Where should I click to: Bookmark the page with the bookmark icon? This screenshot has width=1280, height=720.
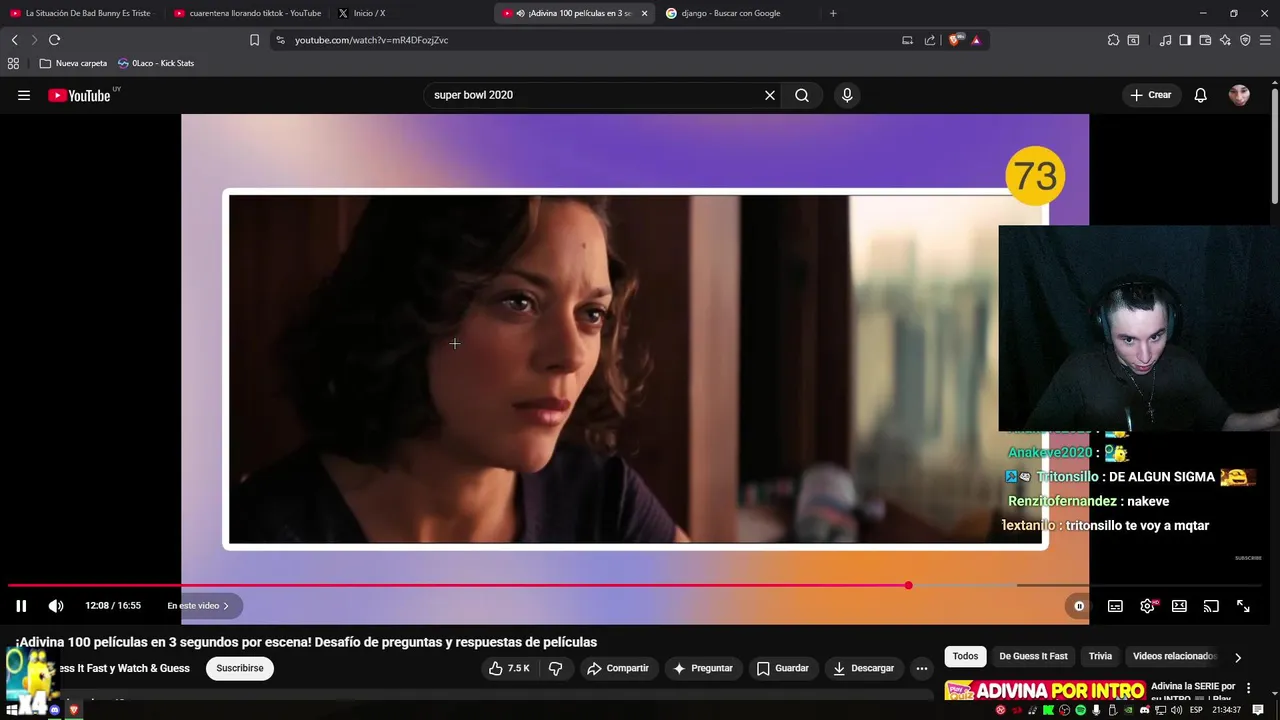coord(254,40)
